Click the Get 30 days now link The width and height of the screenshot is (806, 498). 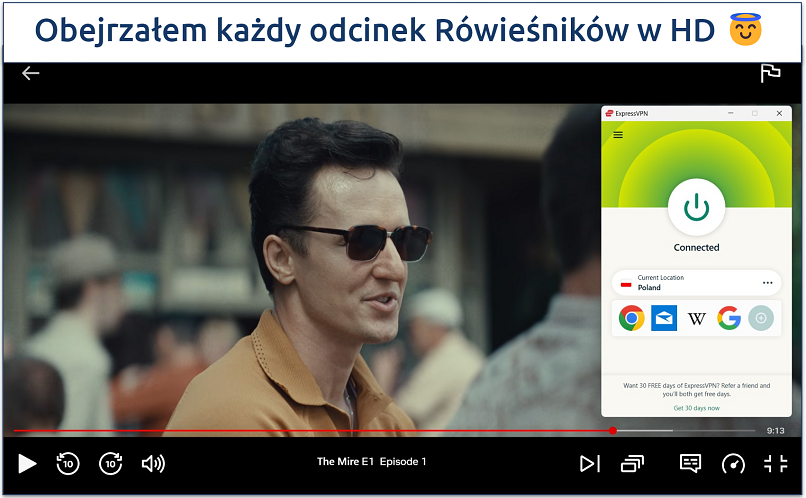click(x=696, y=408)
